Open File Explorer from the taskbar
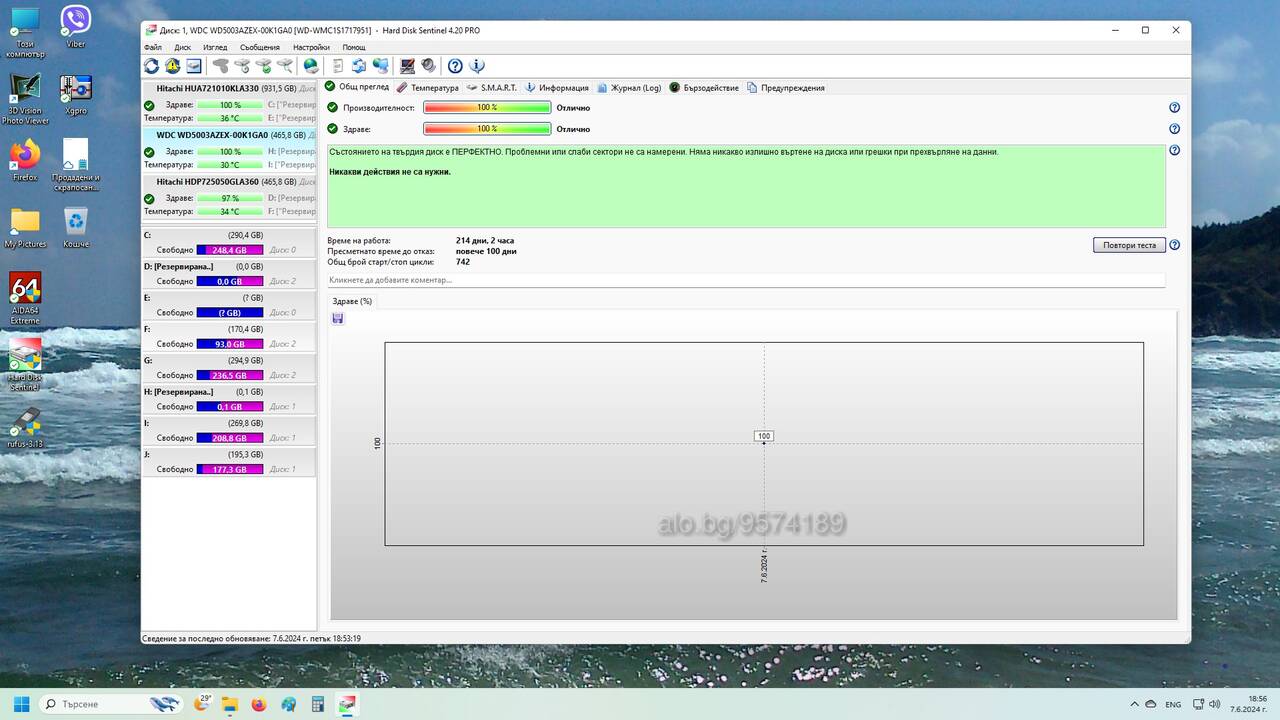 click(x=230, y=704)
